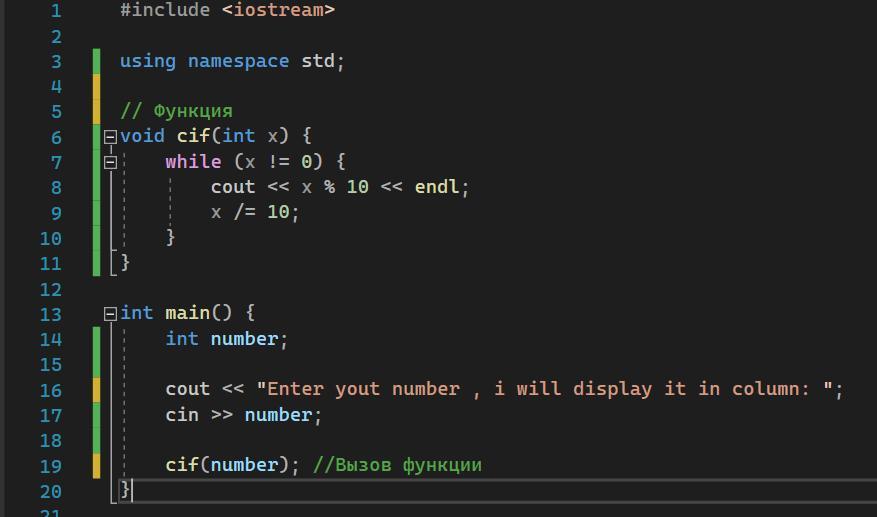Click 'cout' on line 8

pyautogui.click(x=233, y=187)
